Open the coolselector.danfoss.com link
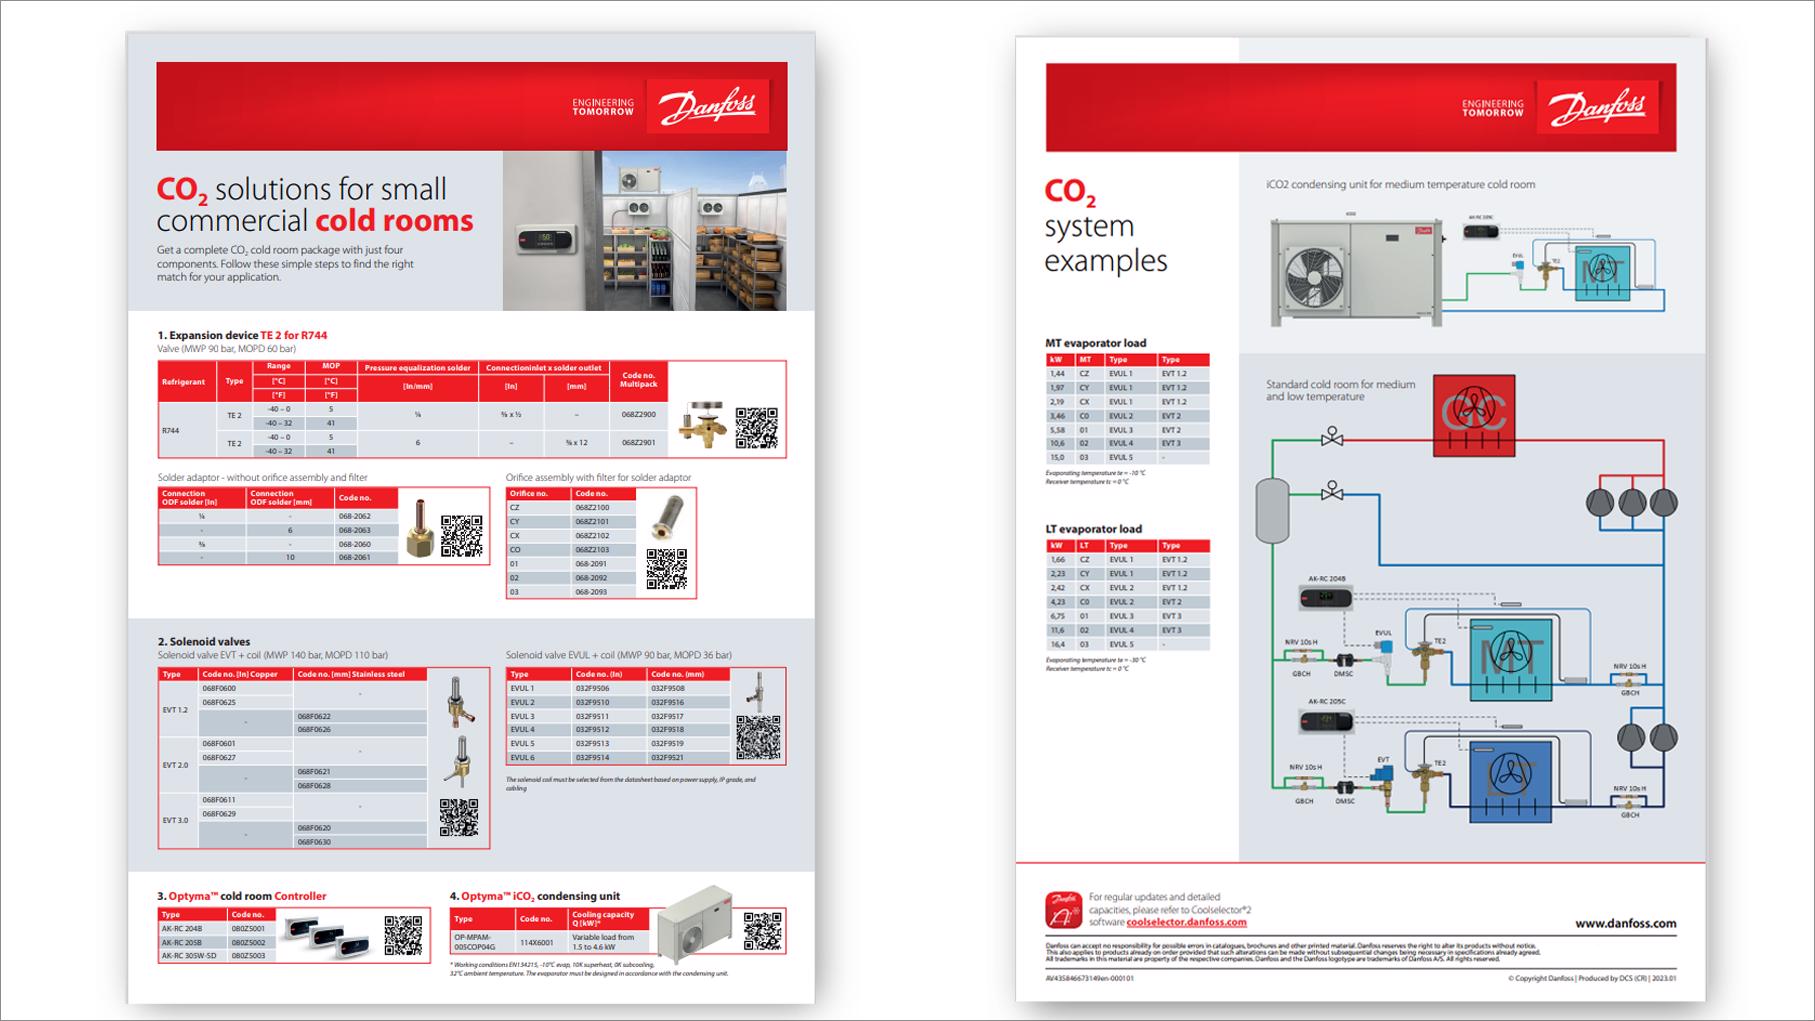 pos(1186,922)
